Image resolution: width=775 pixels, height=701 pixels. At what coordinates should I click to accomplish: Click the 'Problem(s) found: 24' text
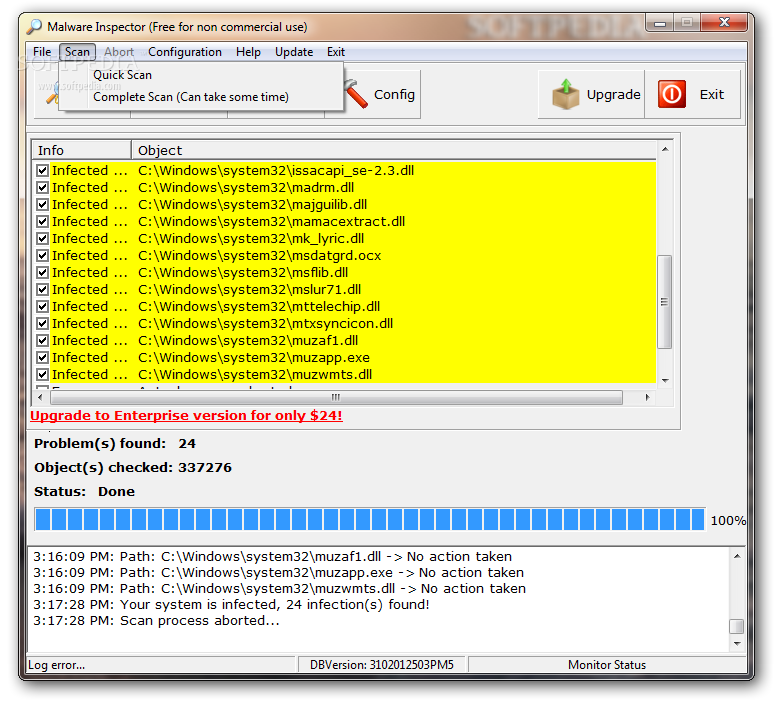point(115,443)
